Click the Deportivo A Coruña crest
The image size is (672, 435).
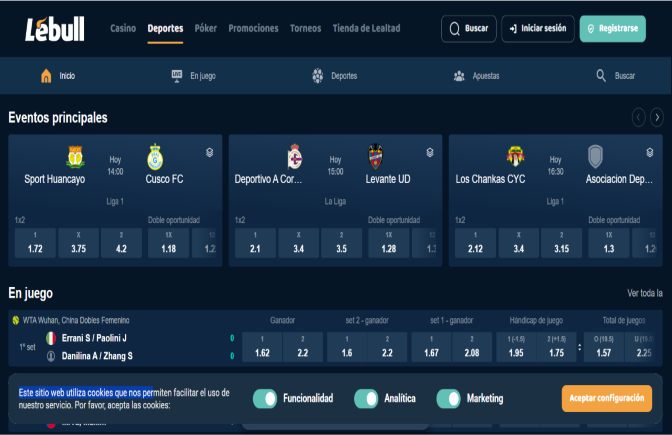[x=295, y=156]
